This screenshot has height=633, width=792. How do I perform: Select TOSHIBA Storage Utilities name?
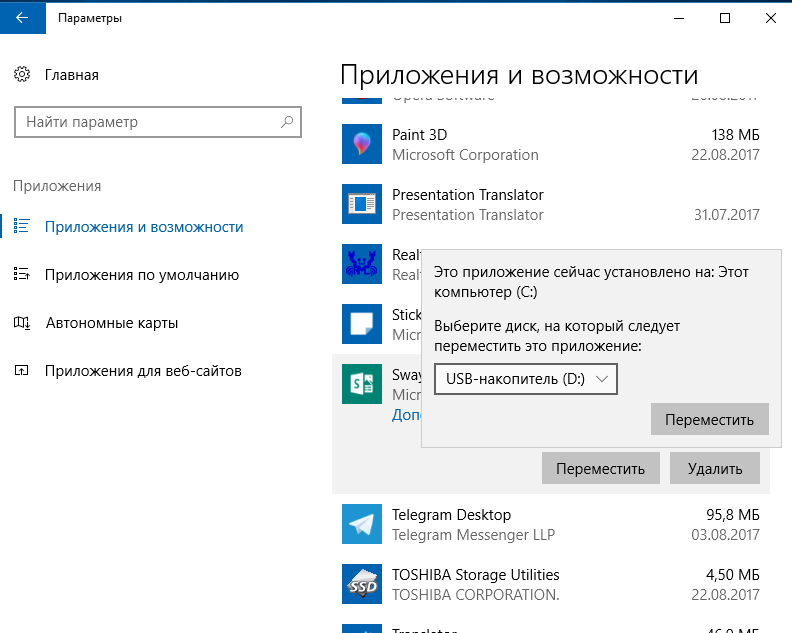pyautogui.click(x=476, y=575)
